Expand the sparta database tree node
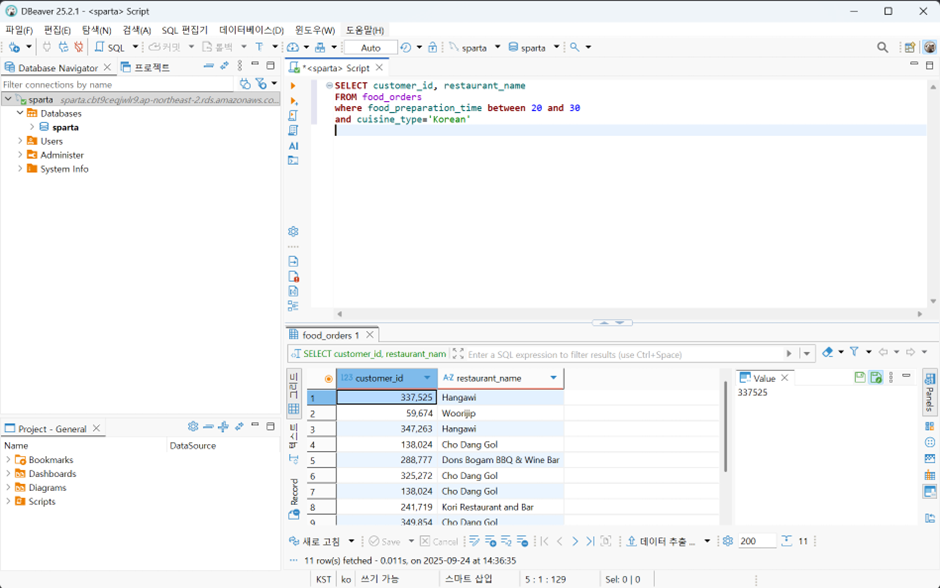Image resolution: width=940 pixels, height=588 pixels. click(x=32, y=127)
